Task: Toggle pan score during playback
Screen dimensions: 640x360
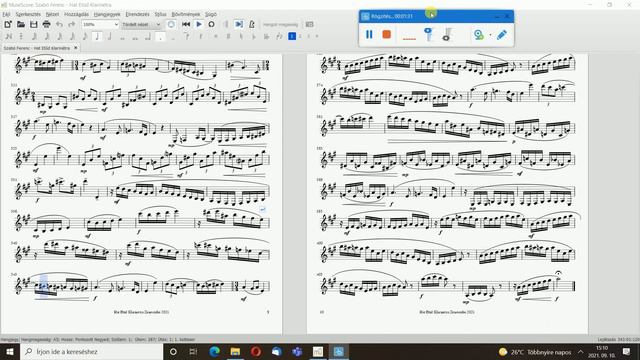Action: tap(239, 24)
